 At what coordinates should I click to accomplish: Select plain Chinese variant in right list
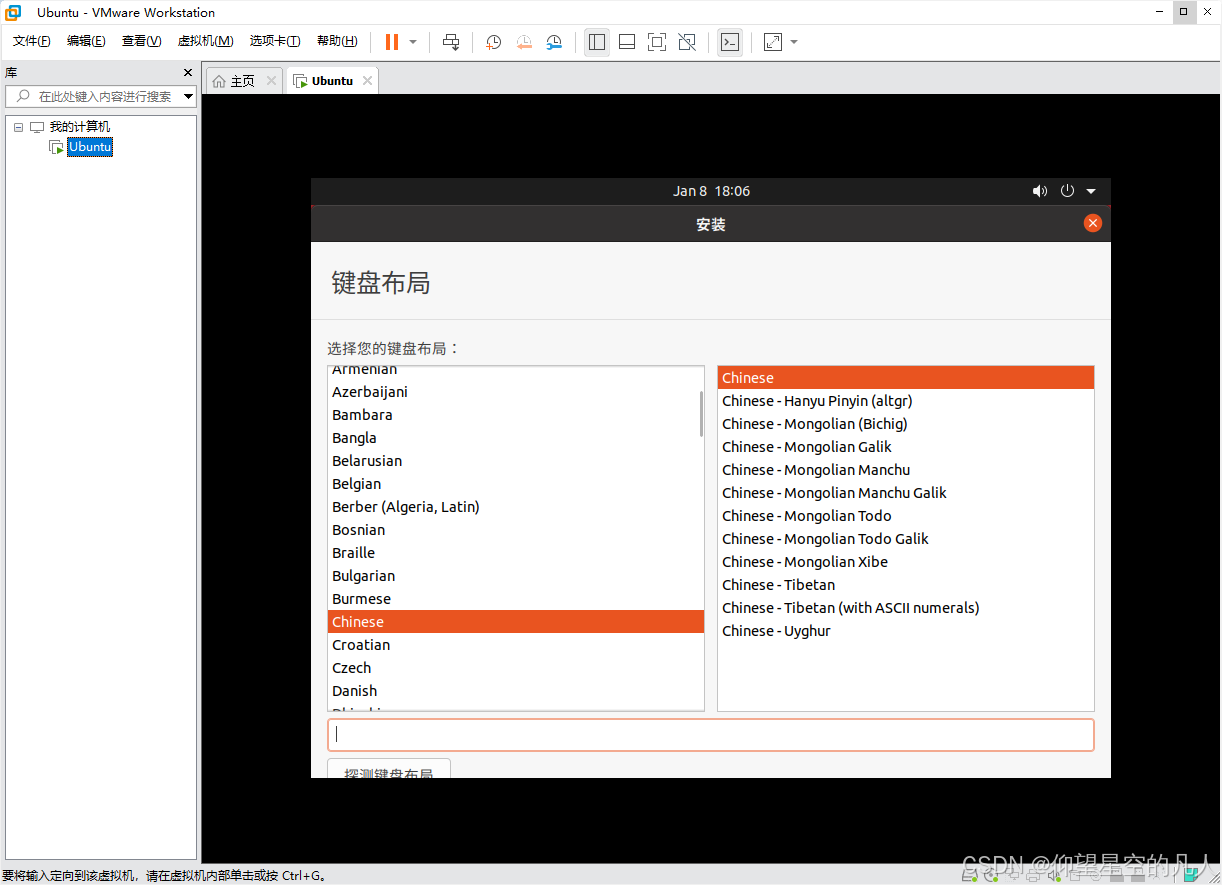[x=906, y=378]
